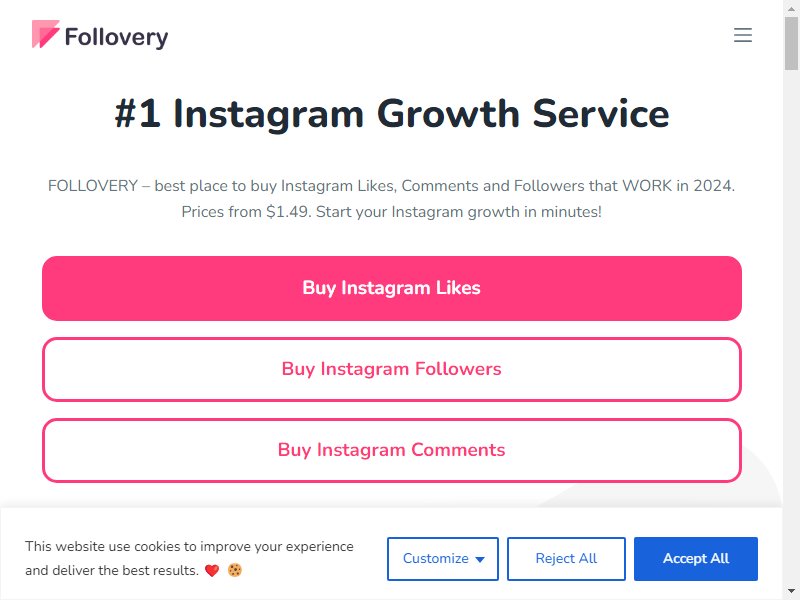Click the Prices from $1.49 line
This screenshot has width=800, height=600.
391,212
